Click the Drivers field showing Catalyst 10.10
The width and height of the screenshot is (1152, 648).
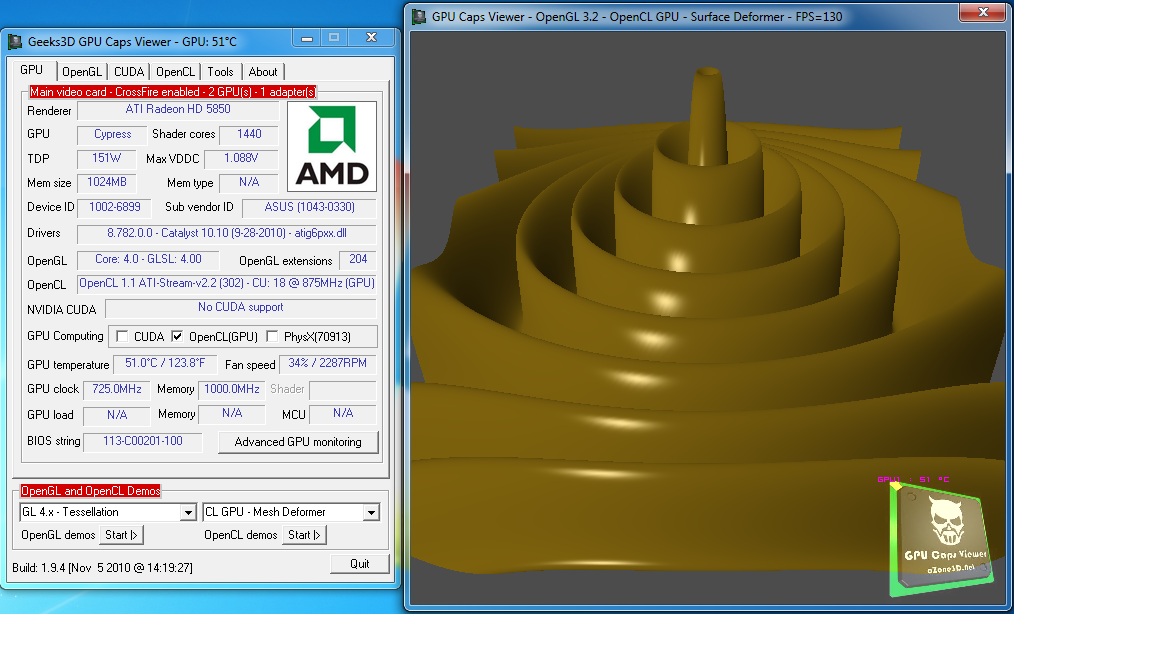pos(227,234)
